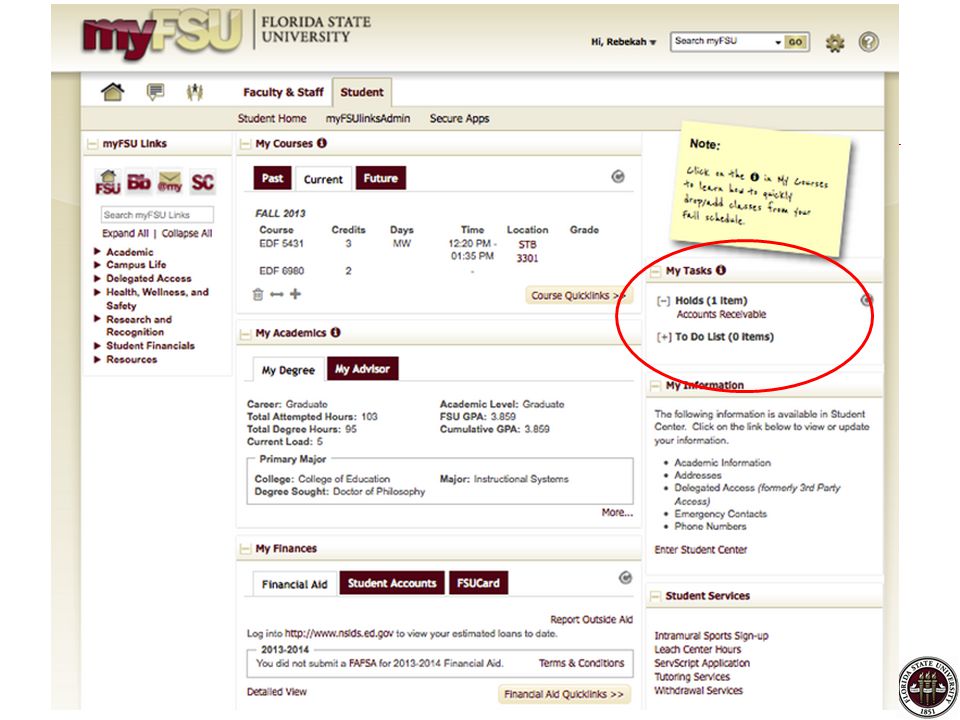Click the home icon in navigation bar
Image resolution: width=960 pixels, height=720 pixels.
click(113, 92)
